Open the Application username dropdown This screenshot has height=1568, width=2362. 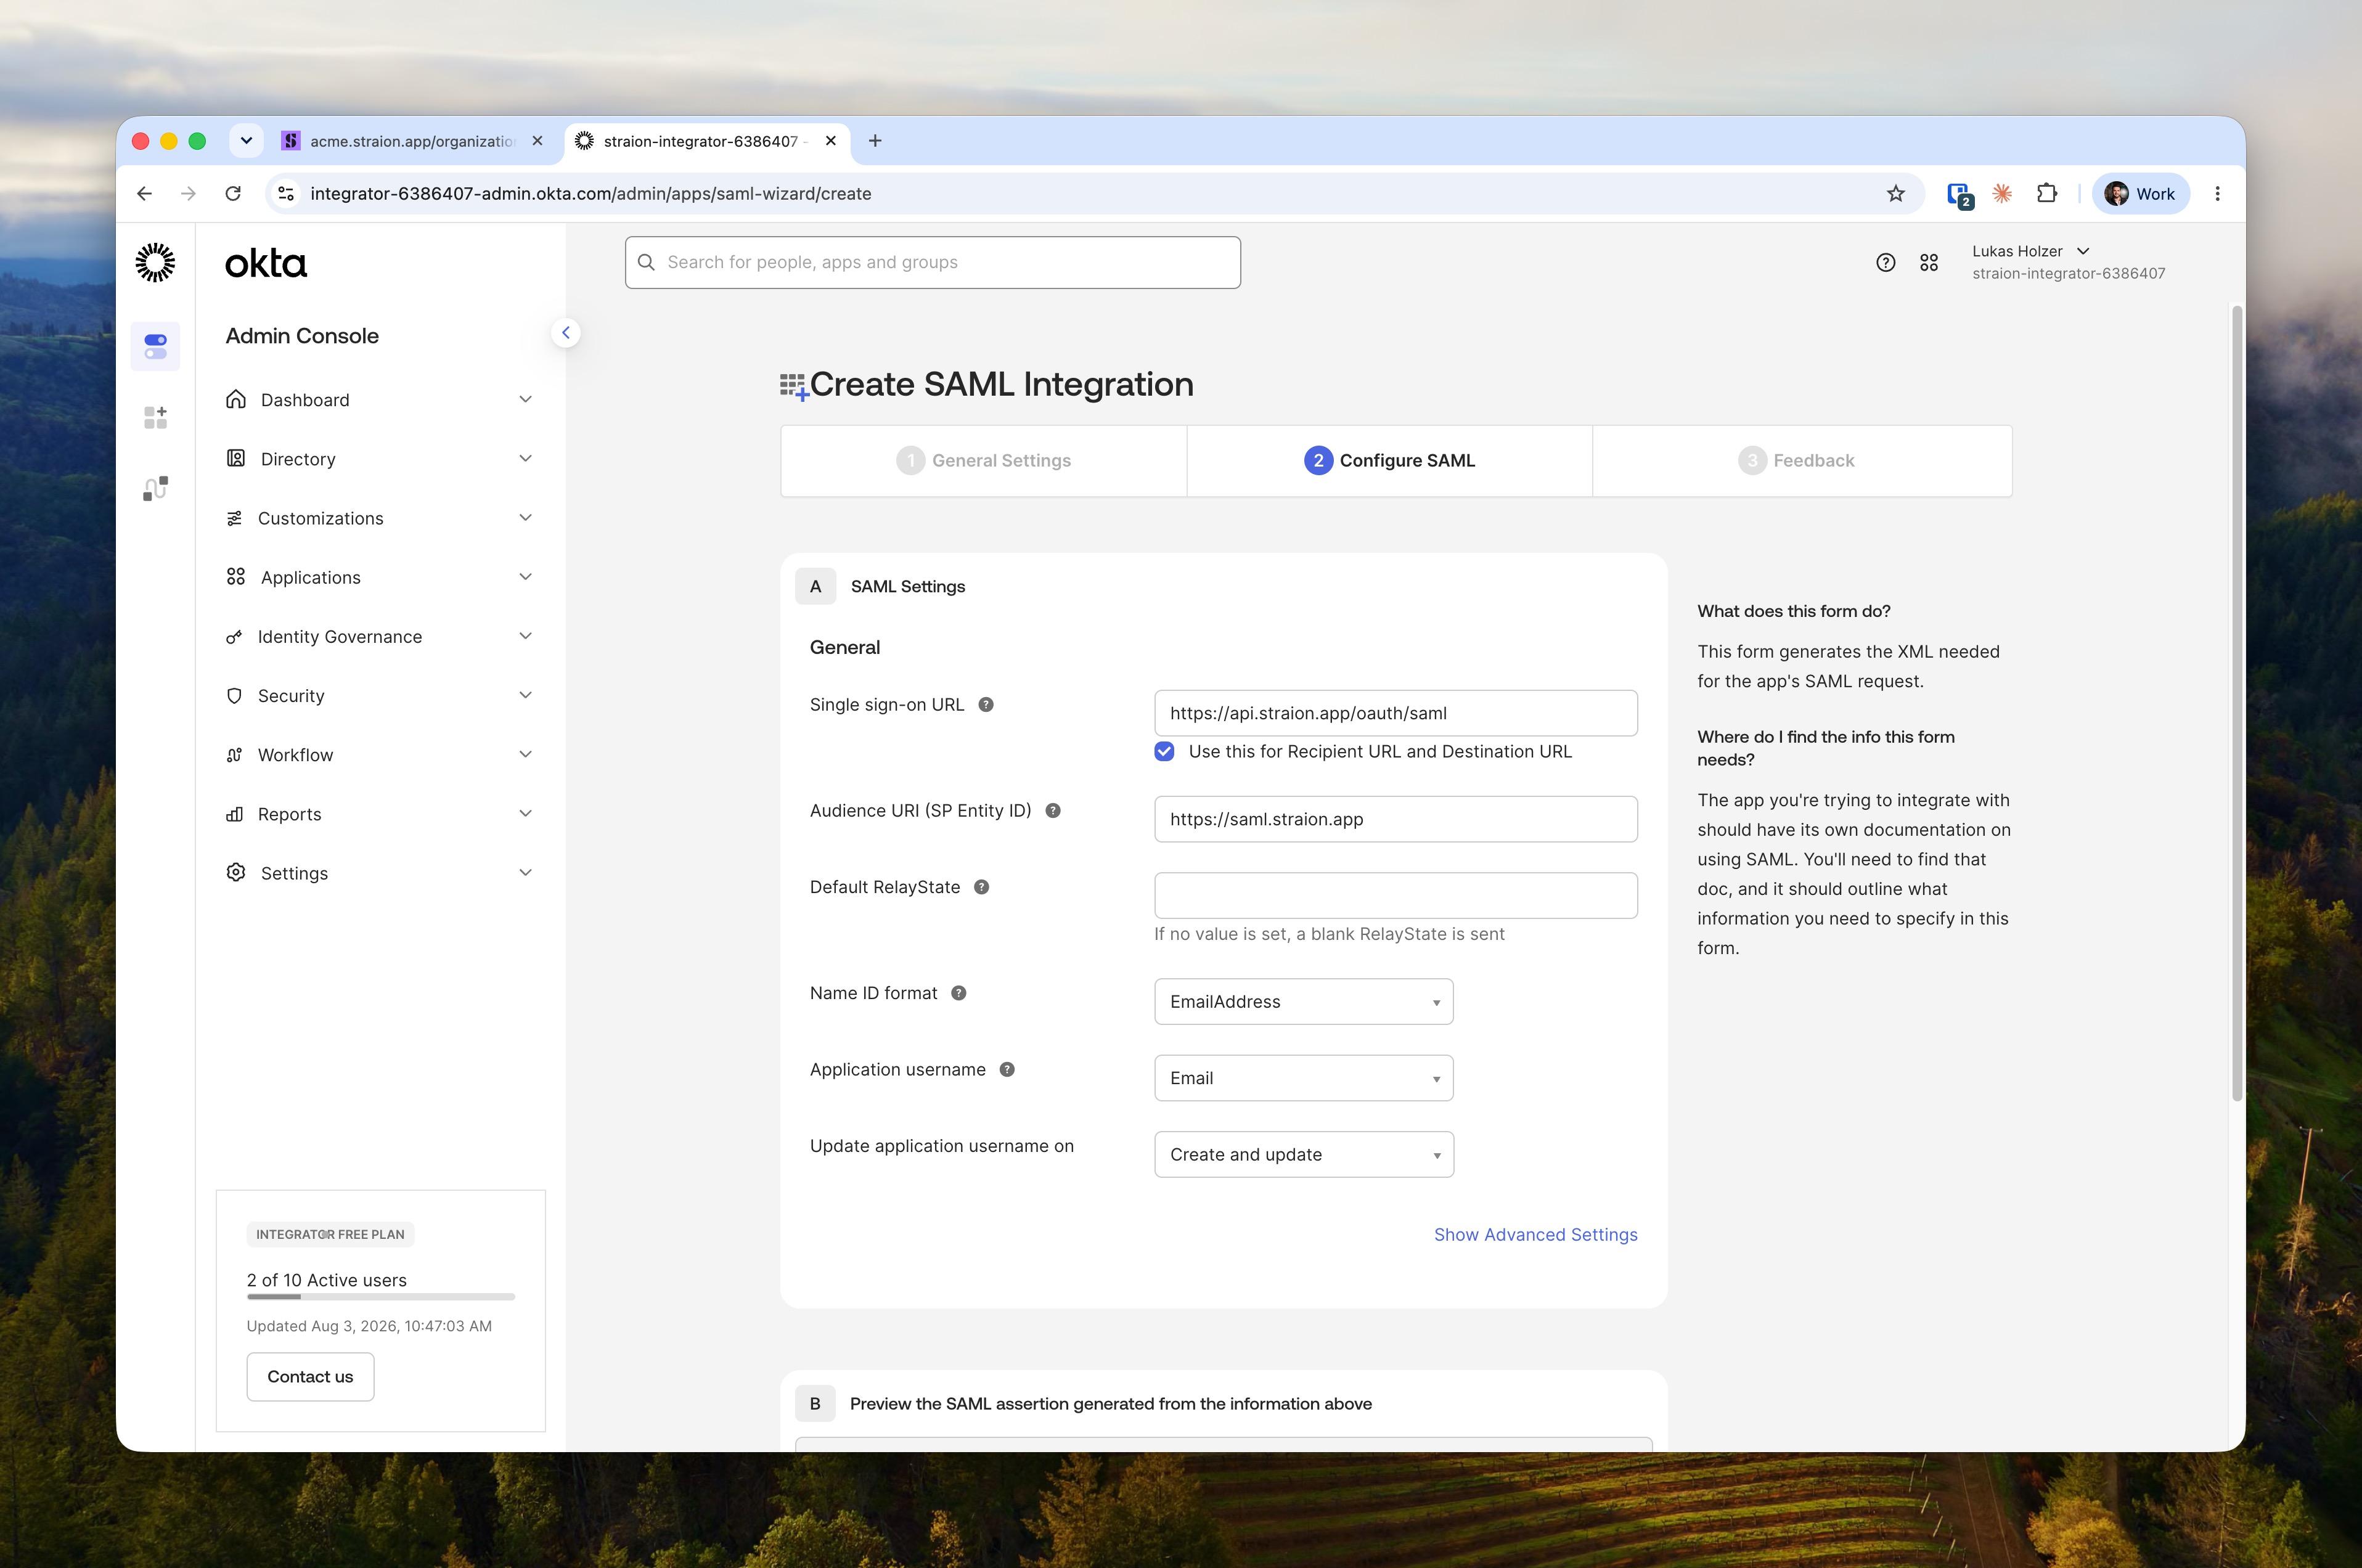click(x=1304, y=1078)
